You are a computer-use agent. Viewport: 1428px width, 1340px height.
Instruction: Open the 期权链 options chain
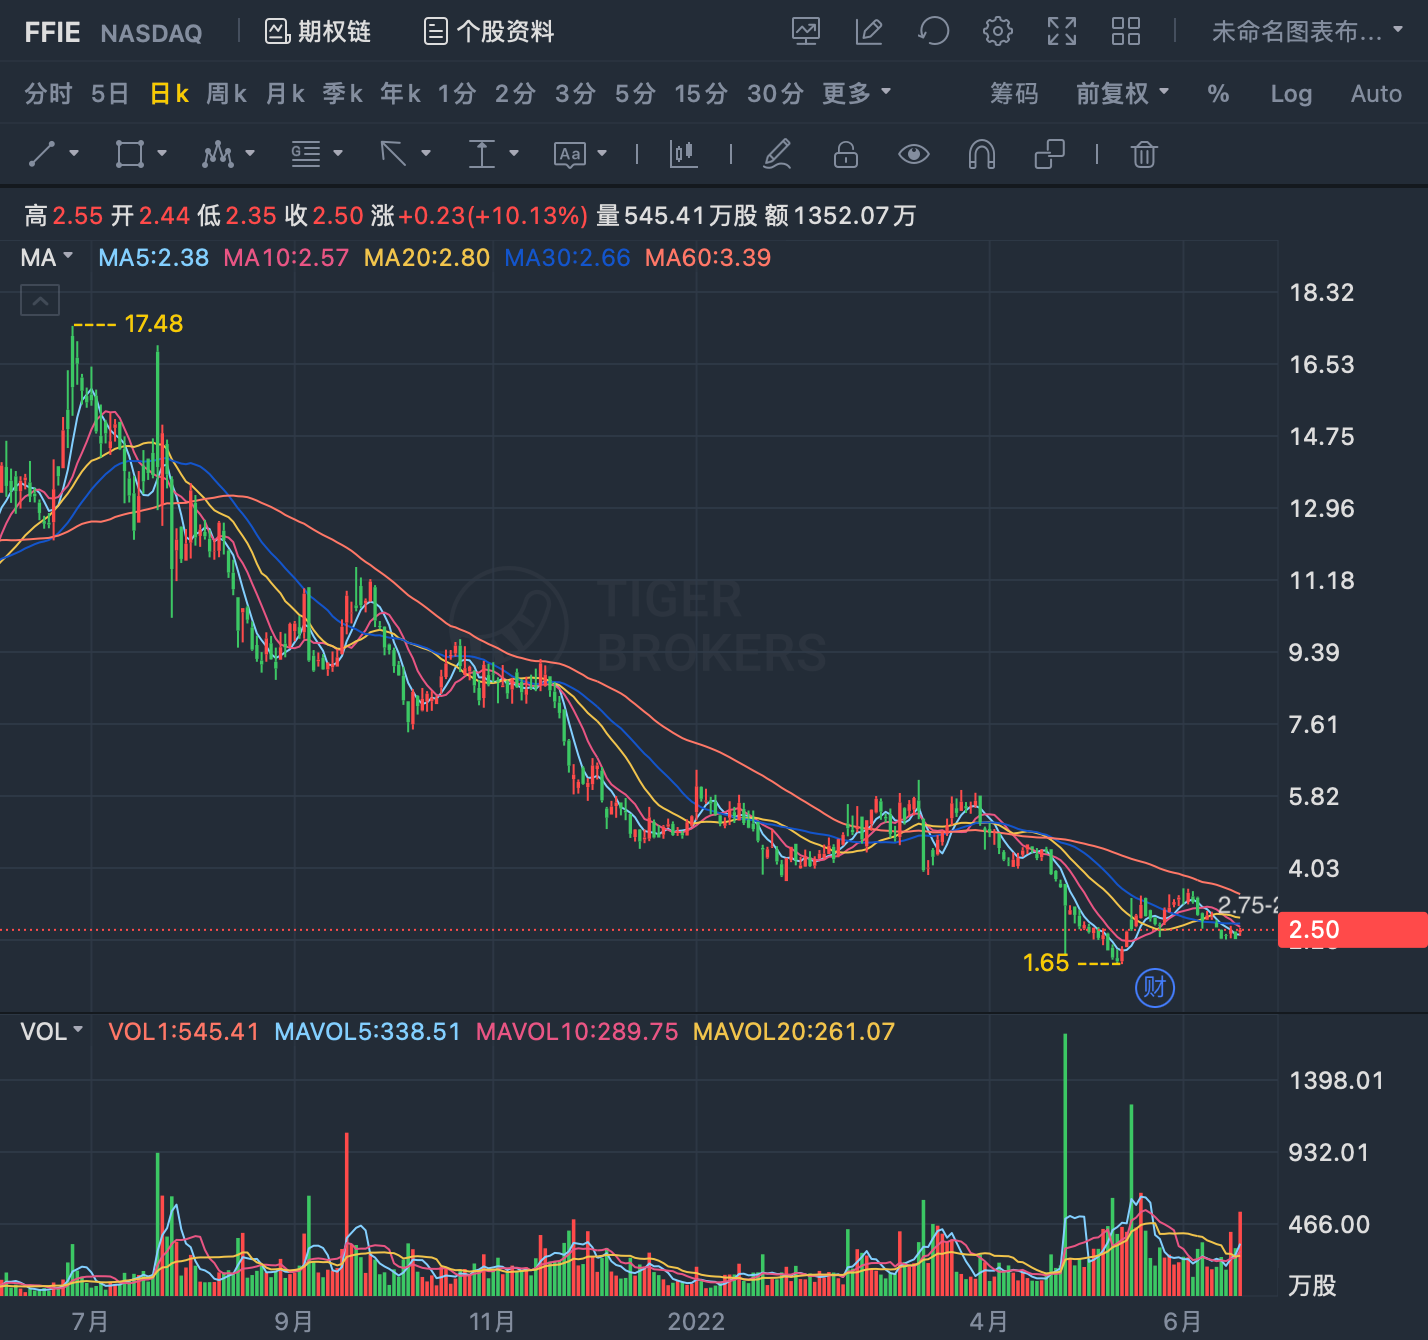(317, 32)
